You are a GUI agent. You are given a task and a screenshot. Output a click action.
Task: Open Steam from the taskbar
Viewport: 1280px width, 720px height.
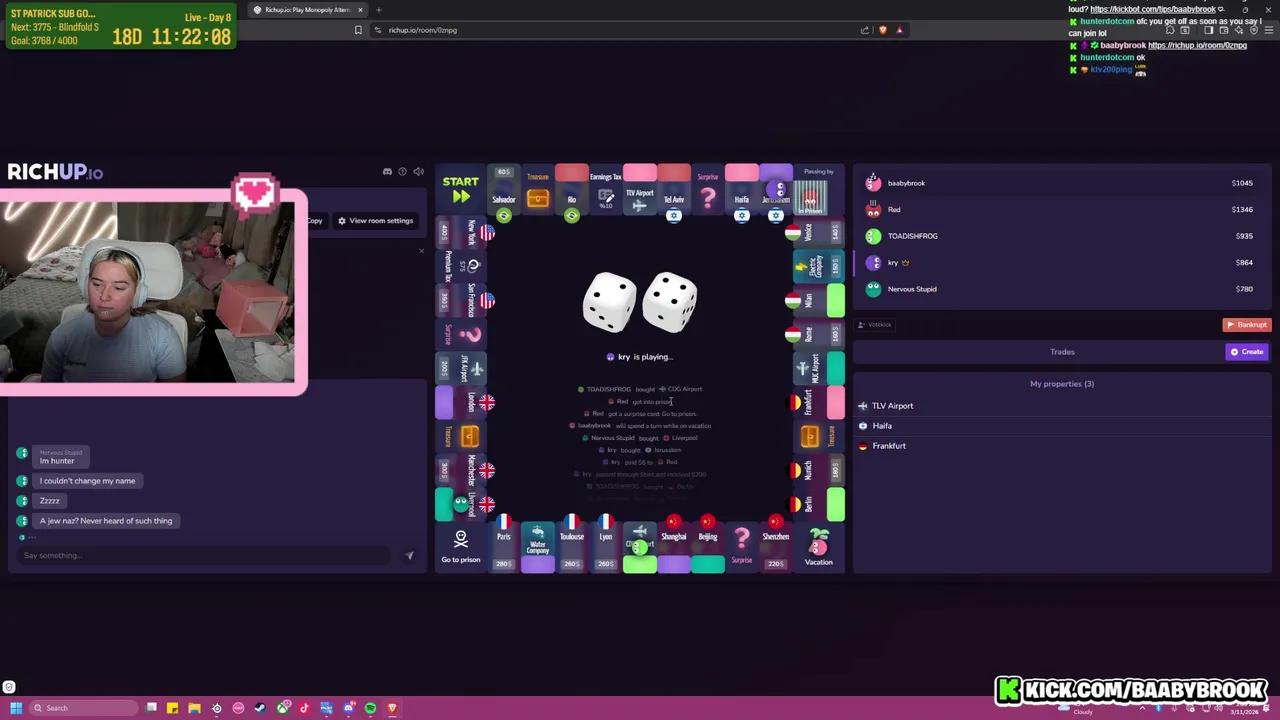[260, 708]
